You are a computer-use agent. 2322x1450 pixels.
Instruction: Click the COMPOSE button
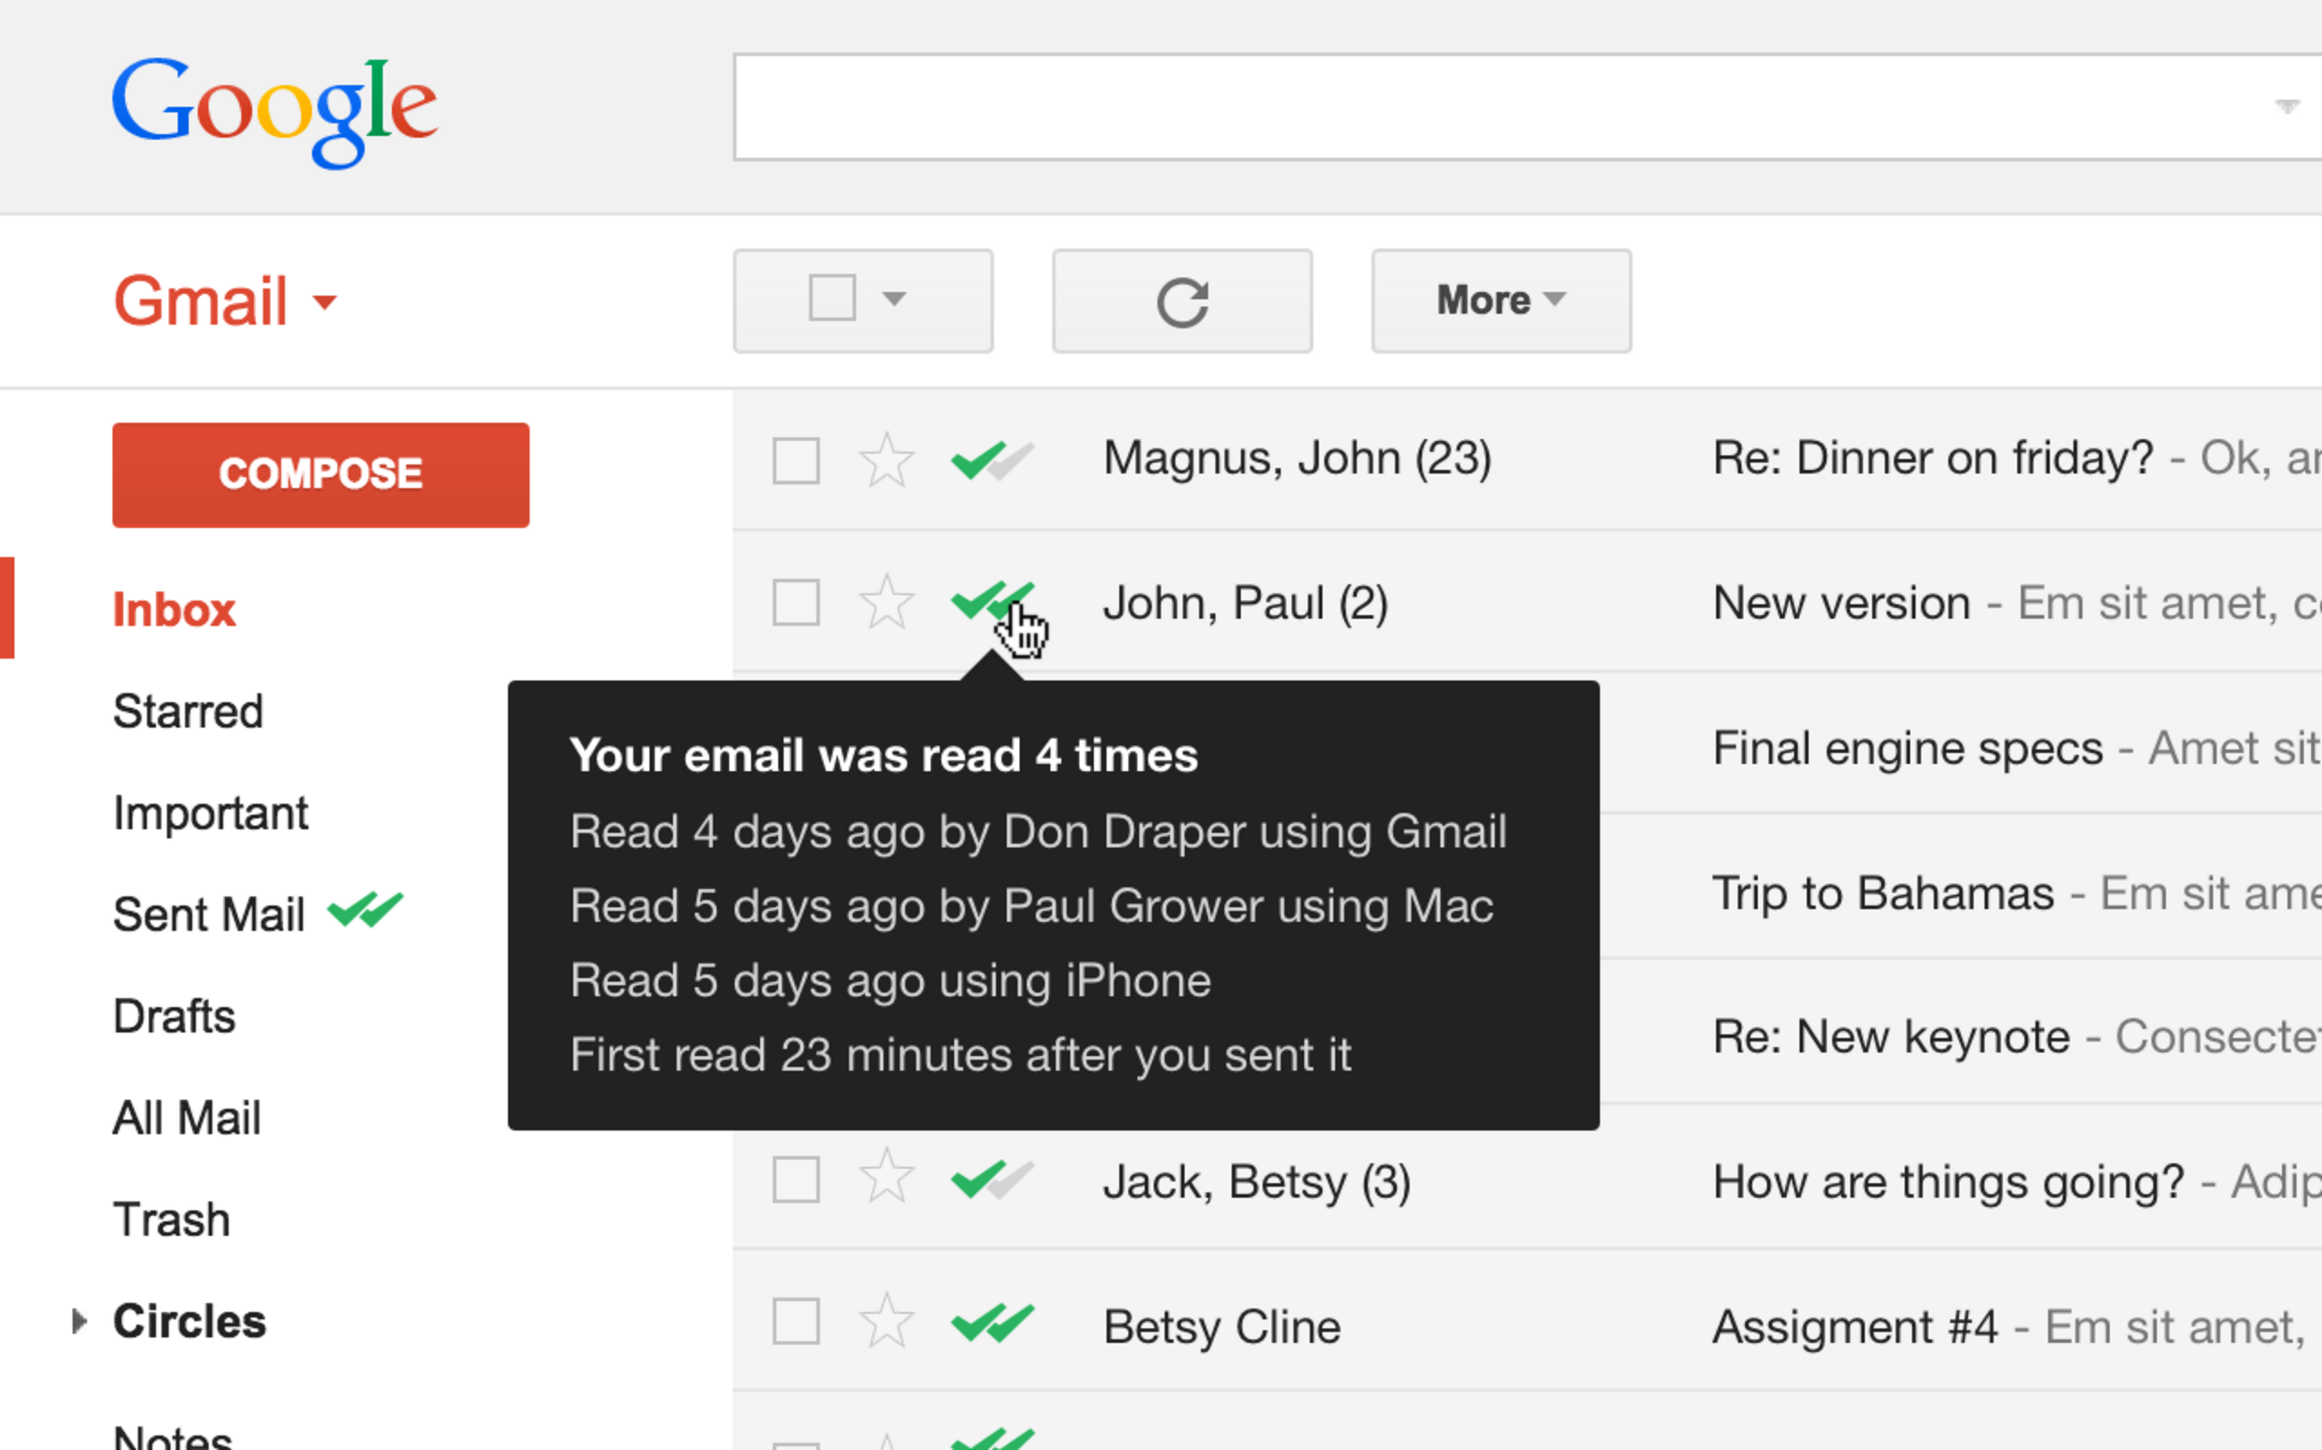[320, 475]
